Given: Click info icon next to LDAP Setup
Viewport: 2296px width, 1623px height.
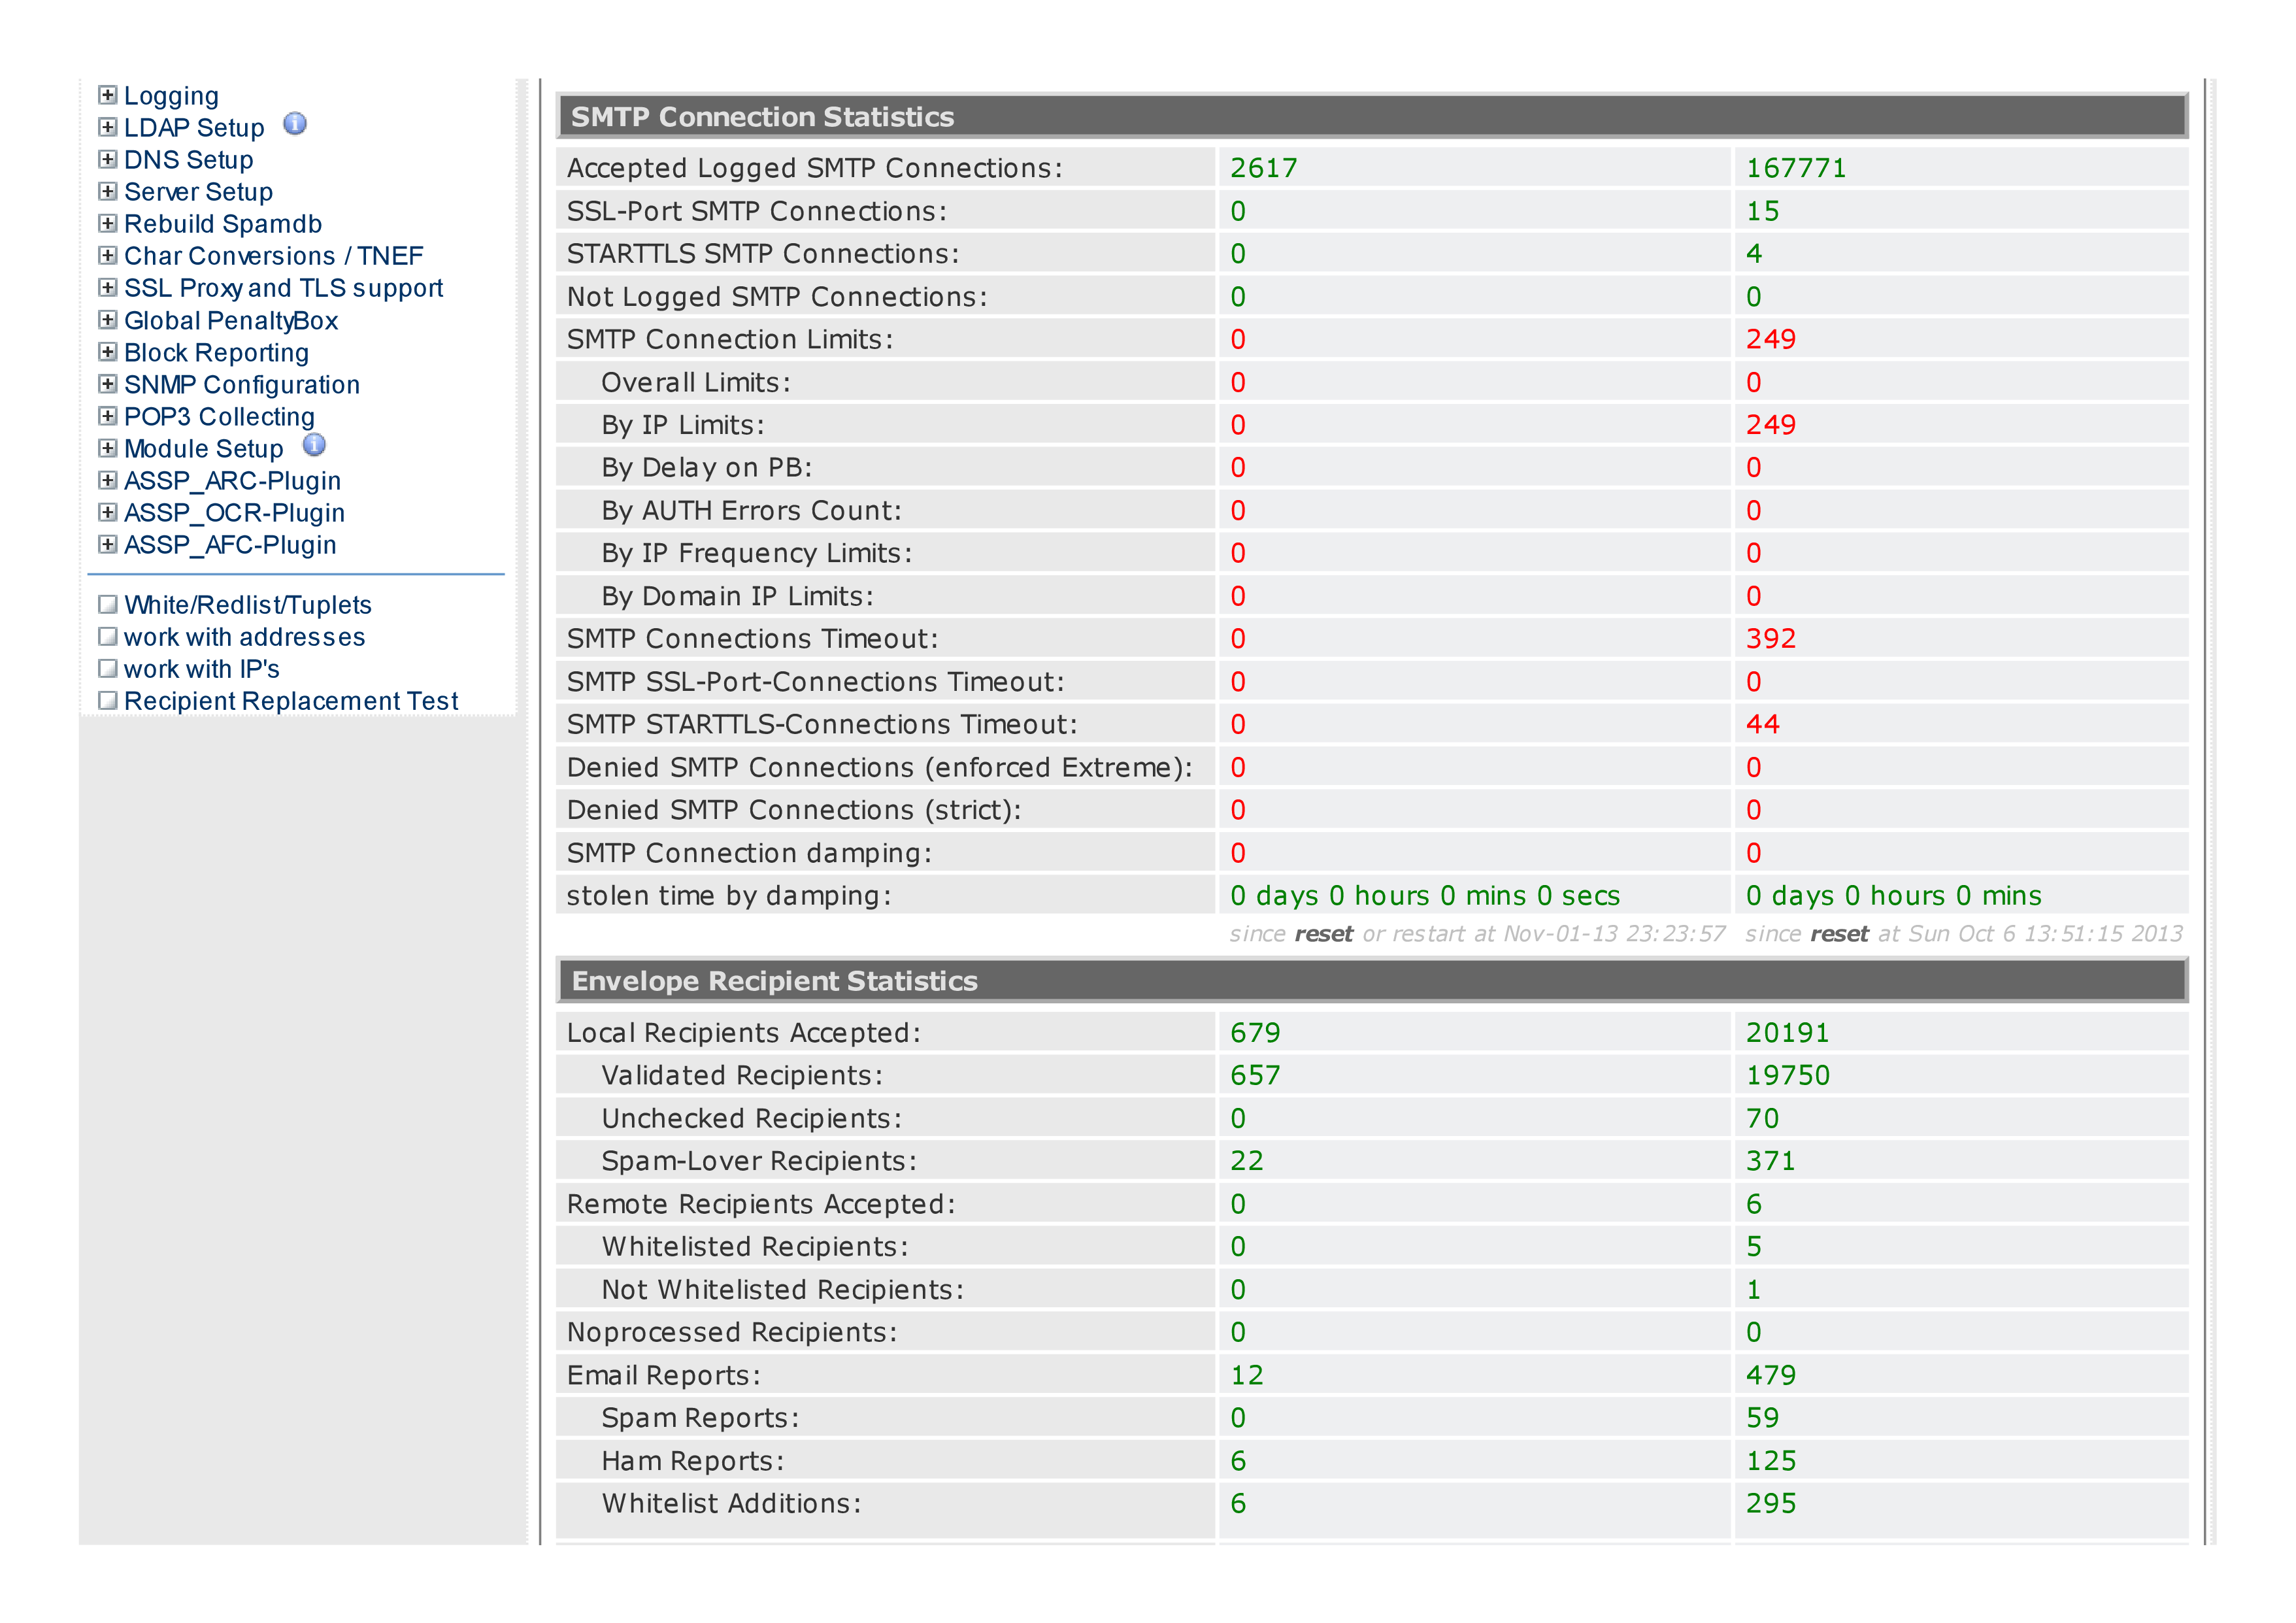Looking at the screenshot, I should pyautogui.click(x=295, y=124).
